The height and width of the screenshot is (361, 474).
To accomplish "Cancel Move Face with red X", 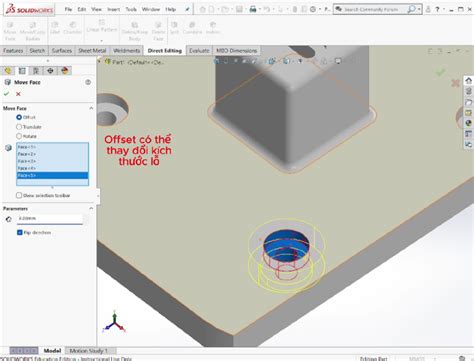I will coord(18,94).
